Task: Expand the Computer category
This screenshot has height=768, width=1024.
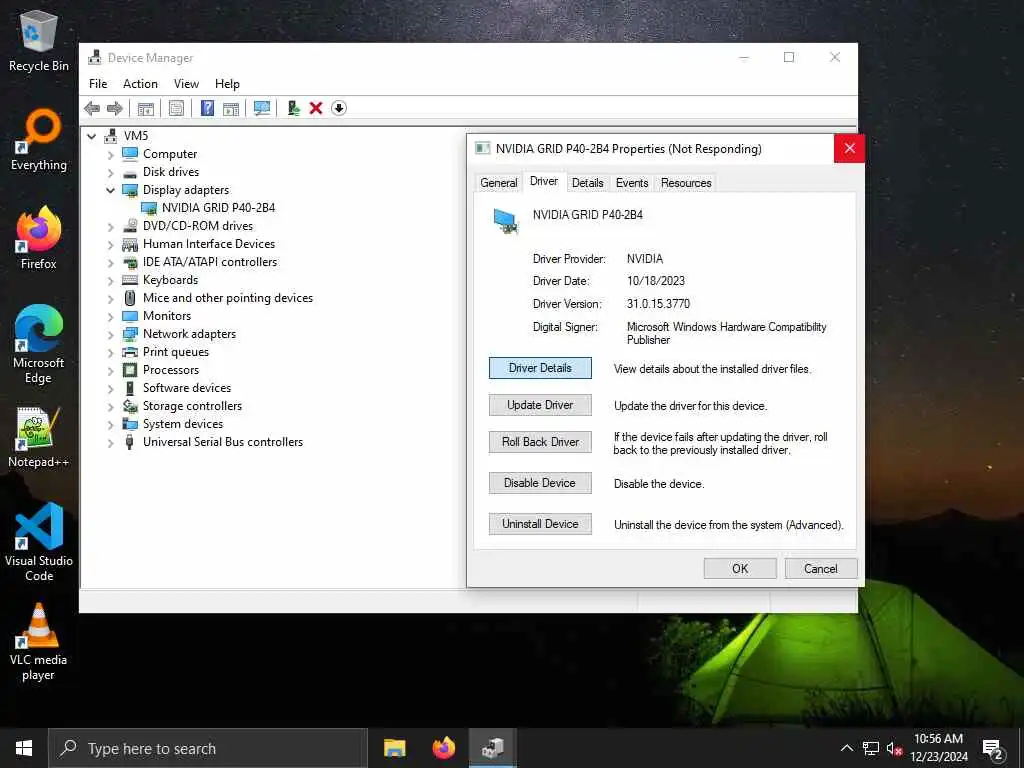Action: [x=110, y=155]
